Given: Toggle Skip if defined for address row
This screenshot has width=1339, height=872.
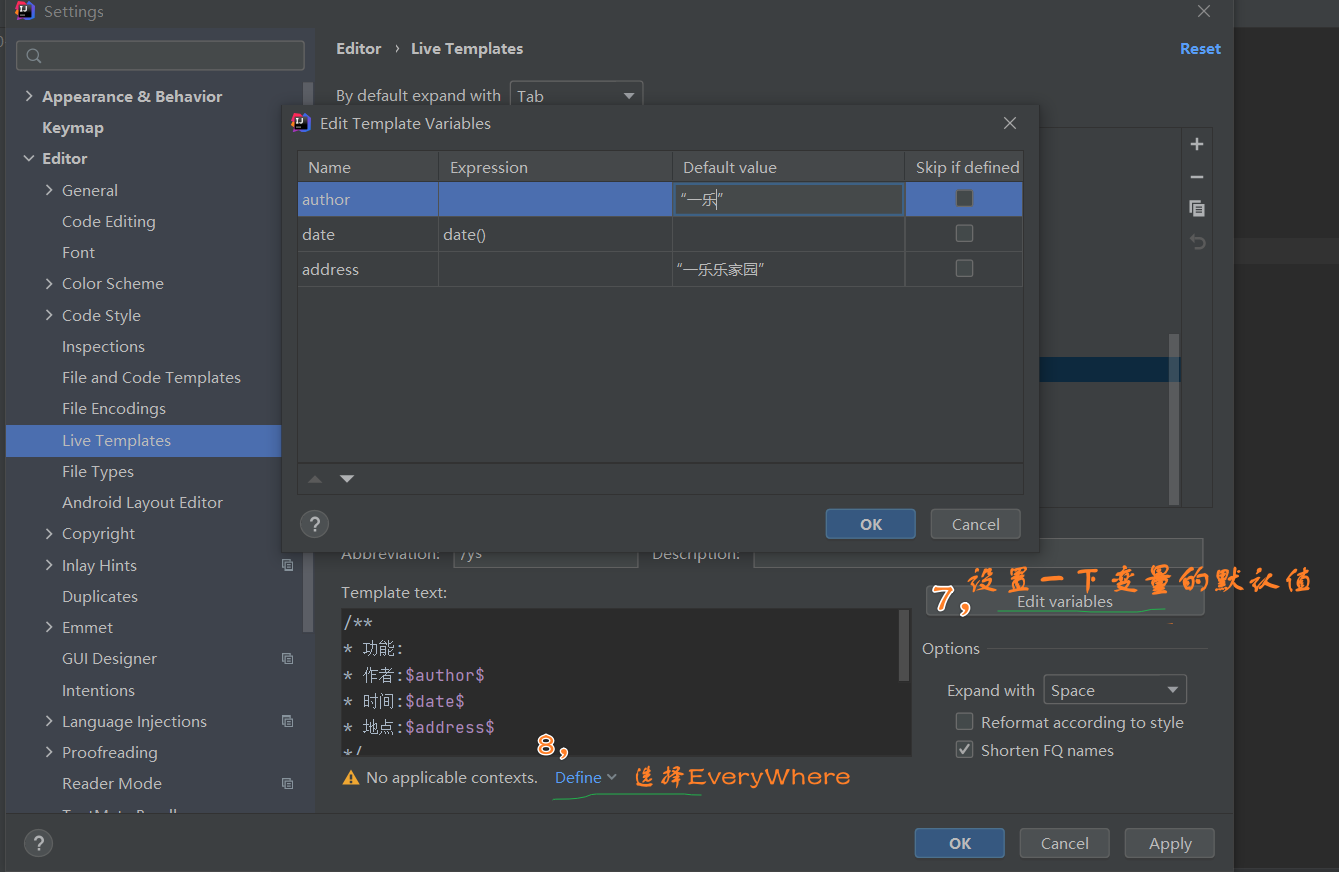Looking at the screenshot, I should pyautogui.click(x=964, y=268).
